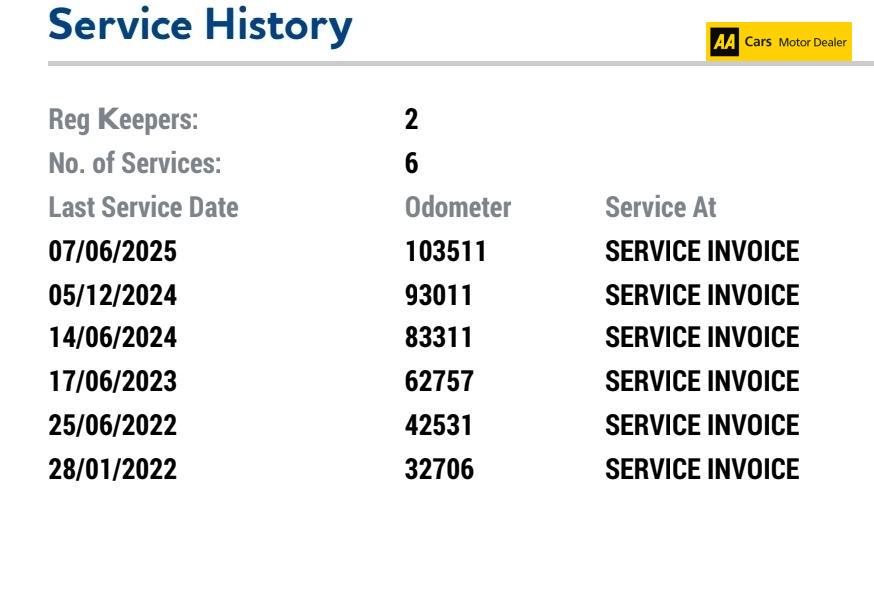
Task: Click the Motor Dealer label
Action: tap(812, 42)
